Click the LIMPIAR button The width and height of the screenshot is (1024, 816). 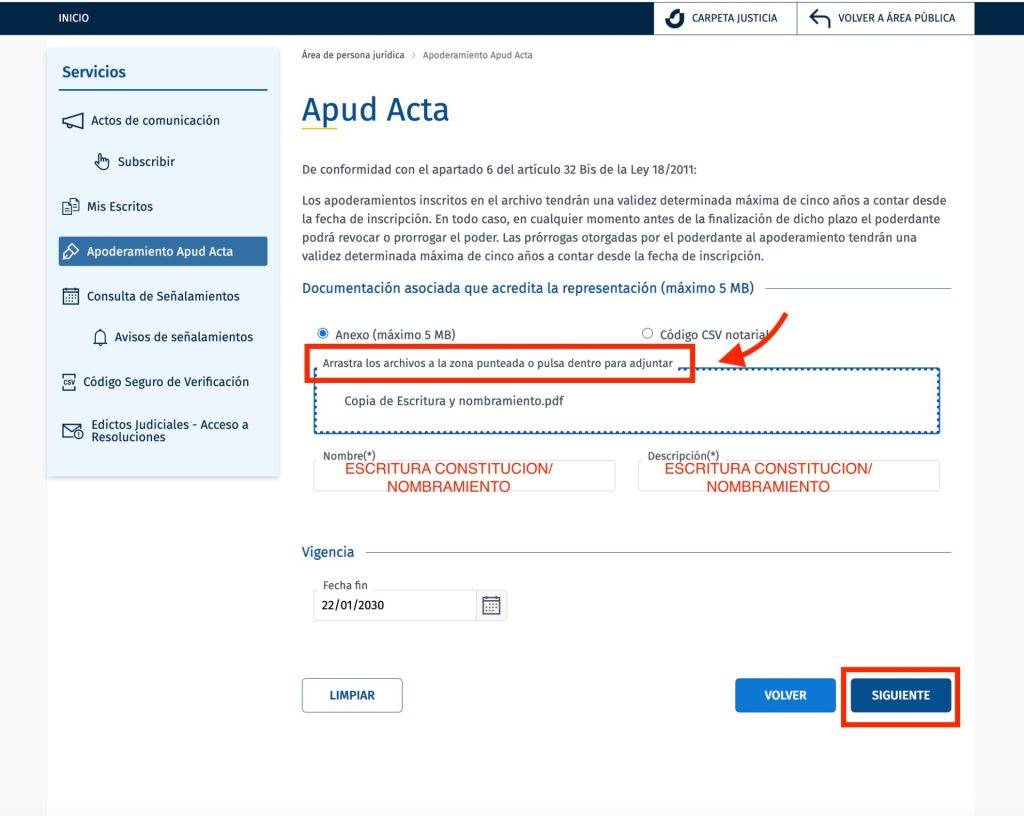(352, 695)
